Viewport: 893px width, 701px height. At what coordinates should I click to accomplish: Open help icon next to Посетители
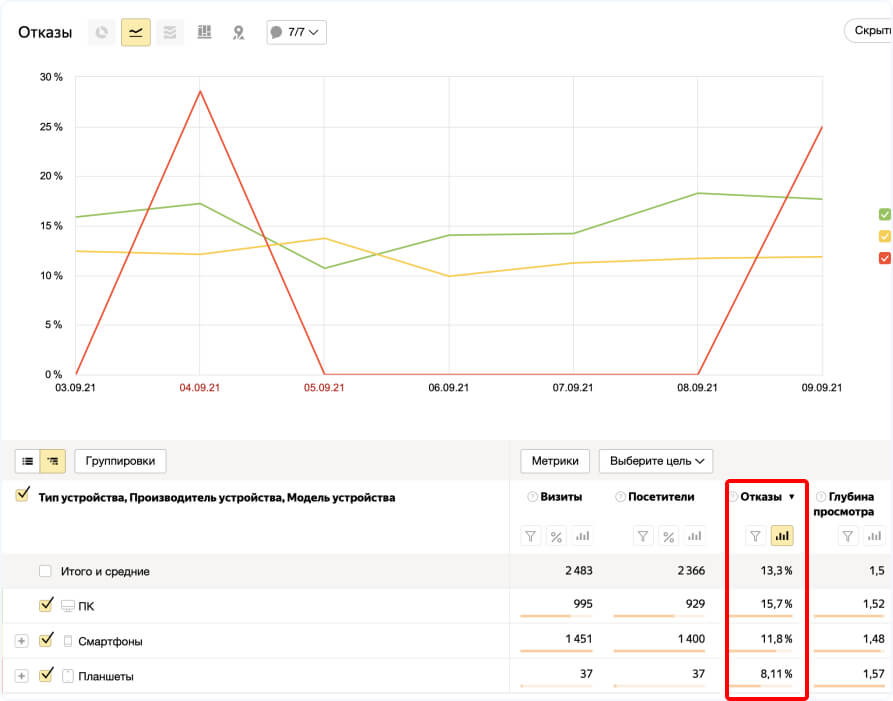click(x=620, y=497)
